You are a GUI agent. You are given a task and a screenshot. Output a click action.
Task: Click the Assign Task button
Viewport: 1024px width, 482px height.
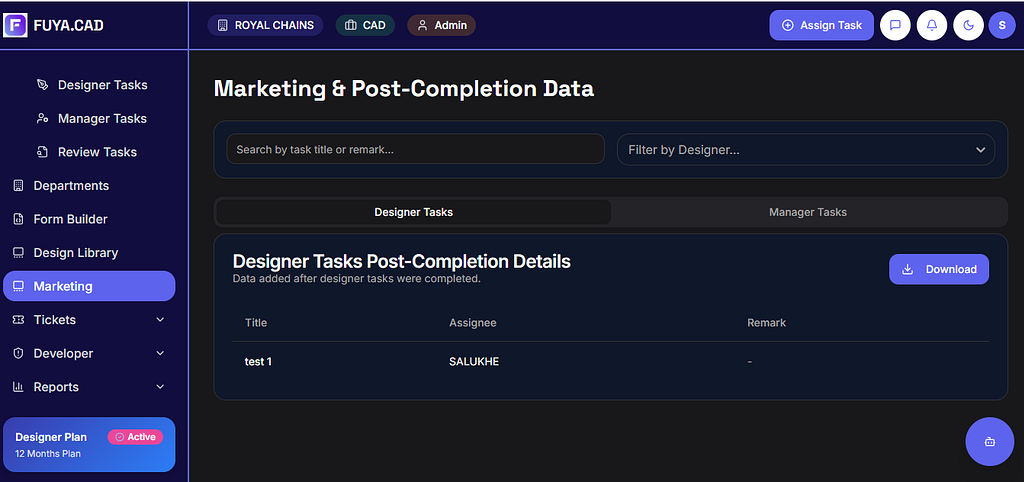[821, 25]
